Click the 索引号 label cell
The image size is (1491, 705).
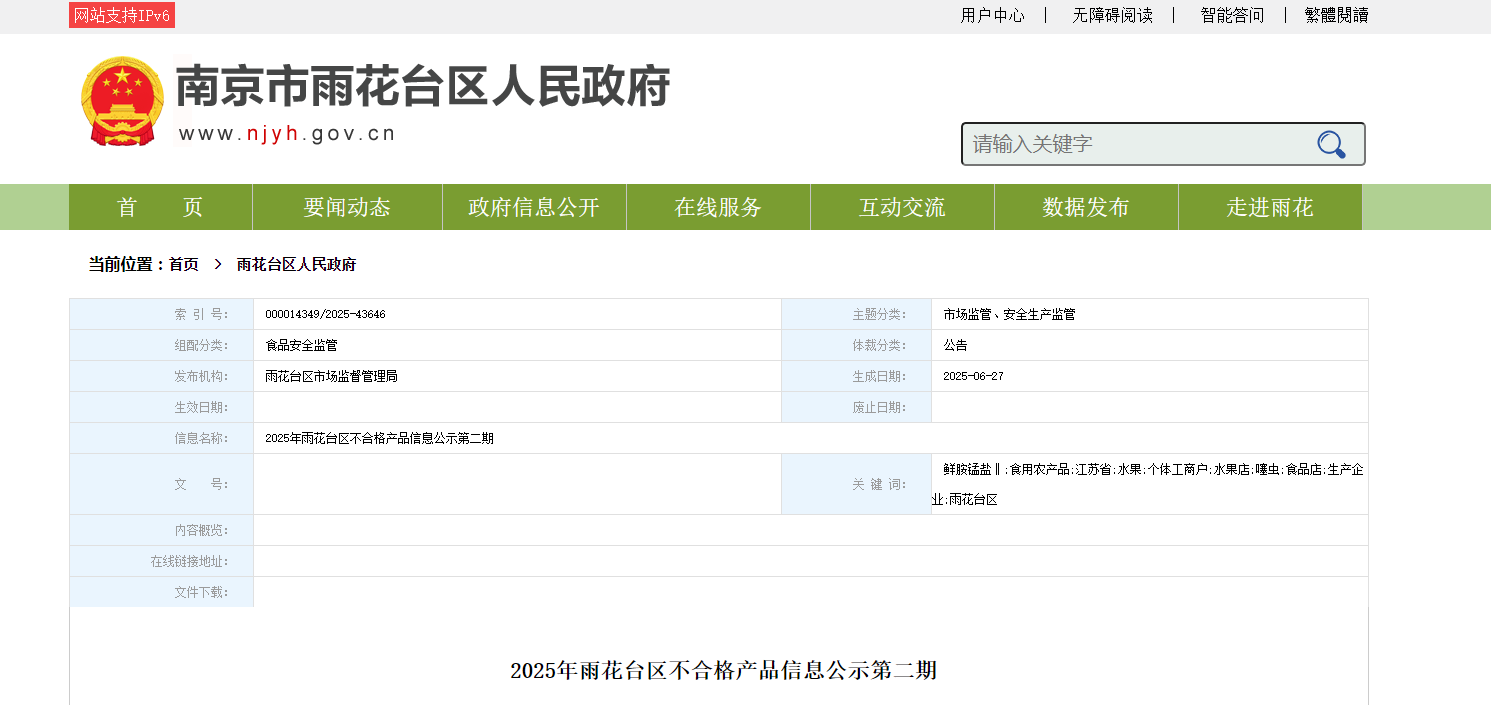(161, 314)
